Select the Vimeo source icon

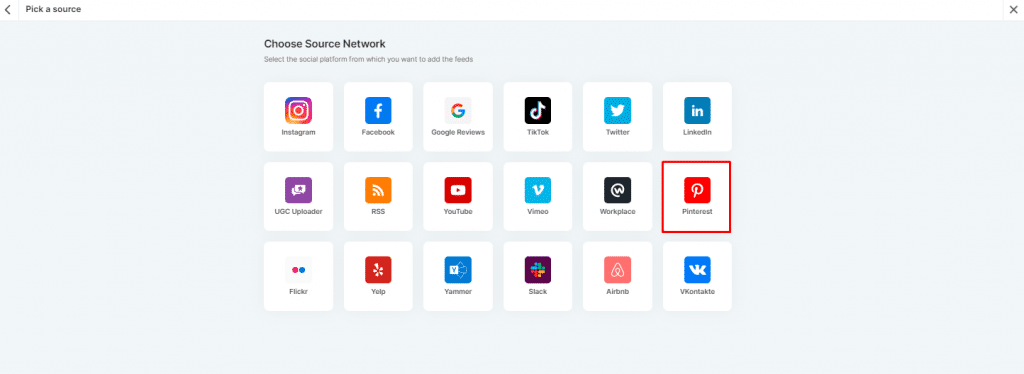click(x=537, y=190)
